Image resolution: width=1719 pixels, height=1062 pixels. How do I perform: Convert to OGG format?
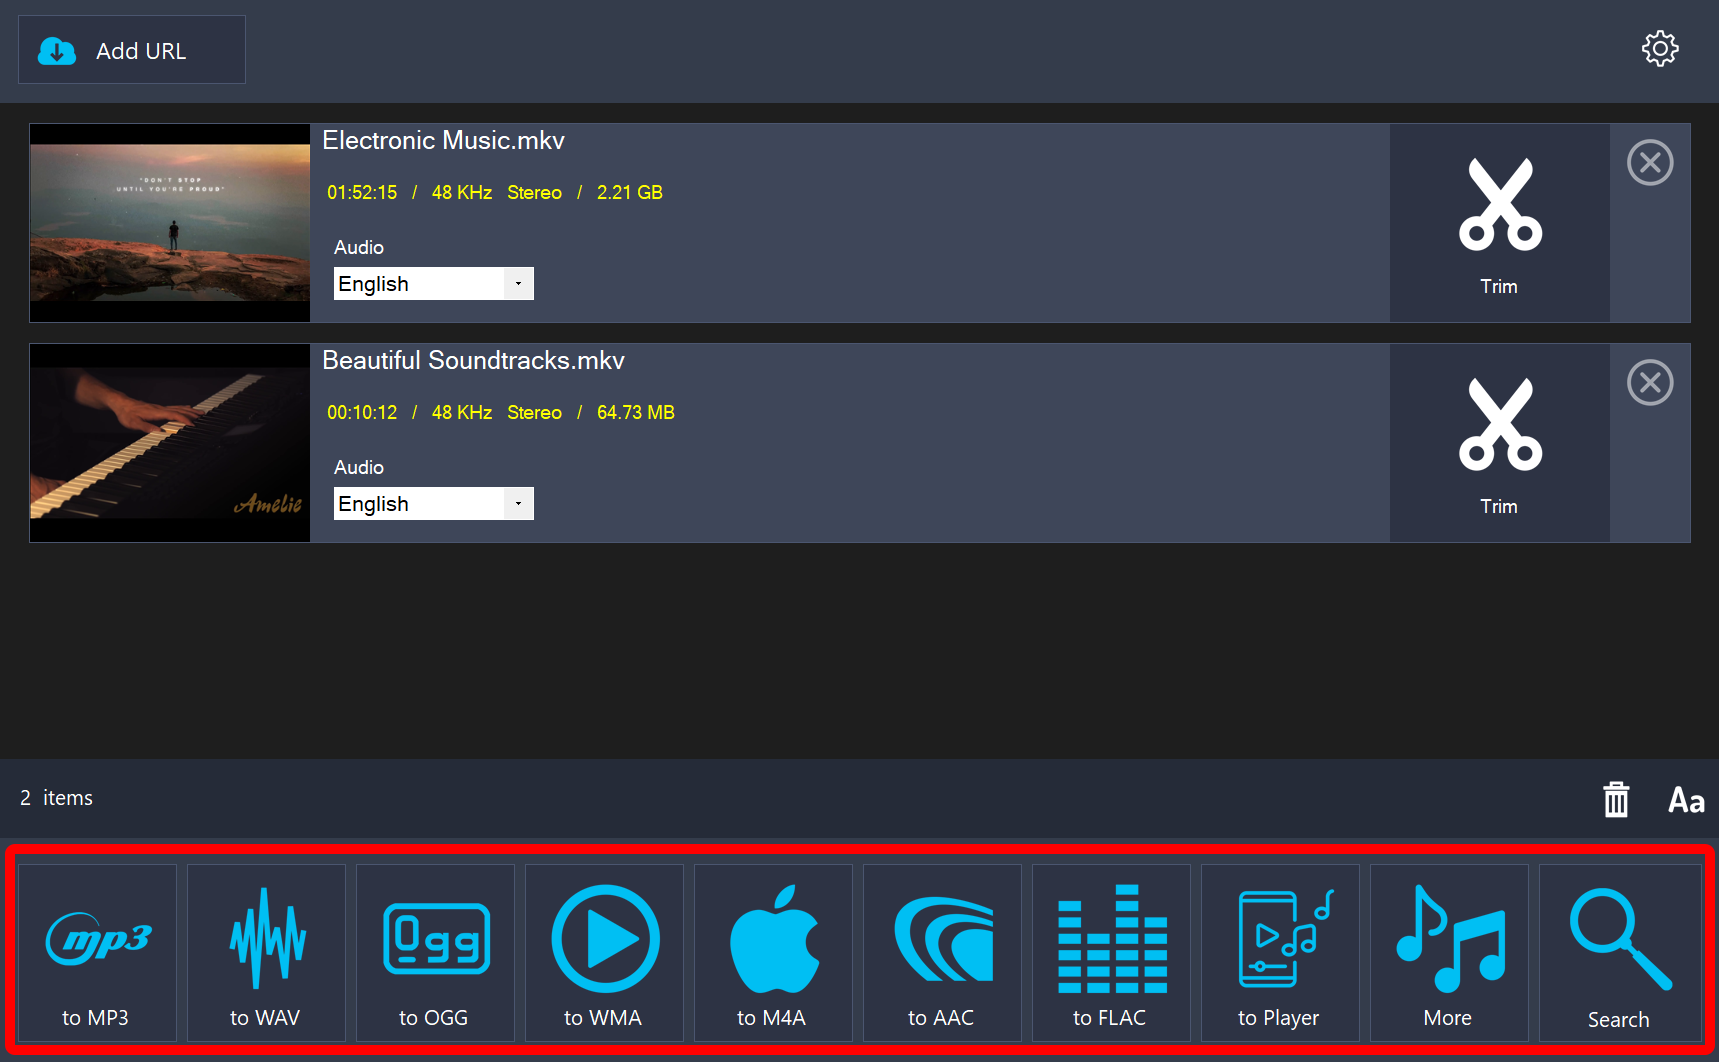[x=435, y=953]
